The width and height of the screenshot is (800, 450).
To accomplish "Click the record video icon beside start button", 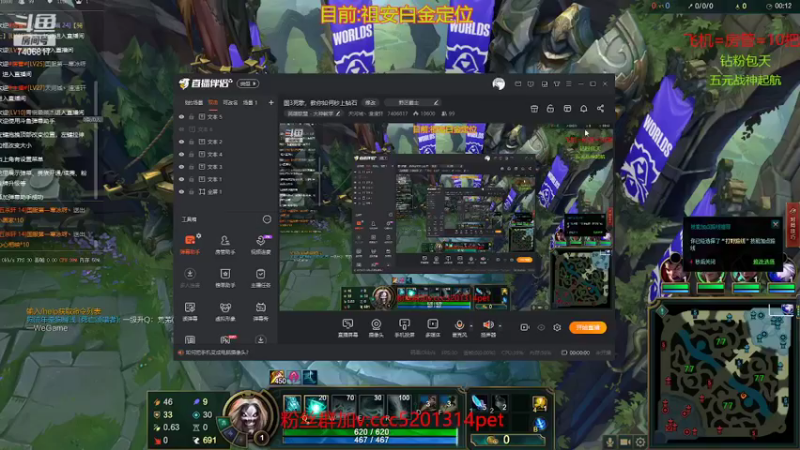I will pyautogui.click(x=524, y=327).
